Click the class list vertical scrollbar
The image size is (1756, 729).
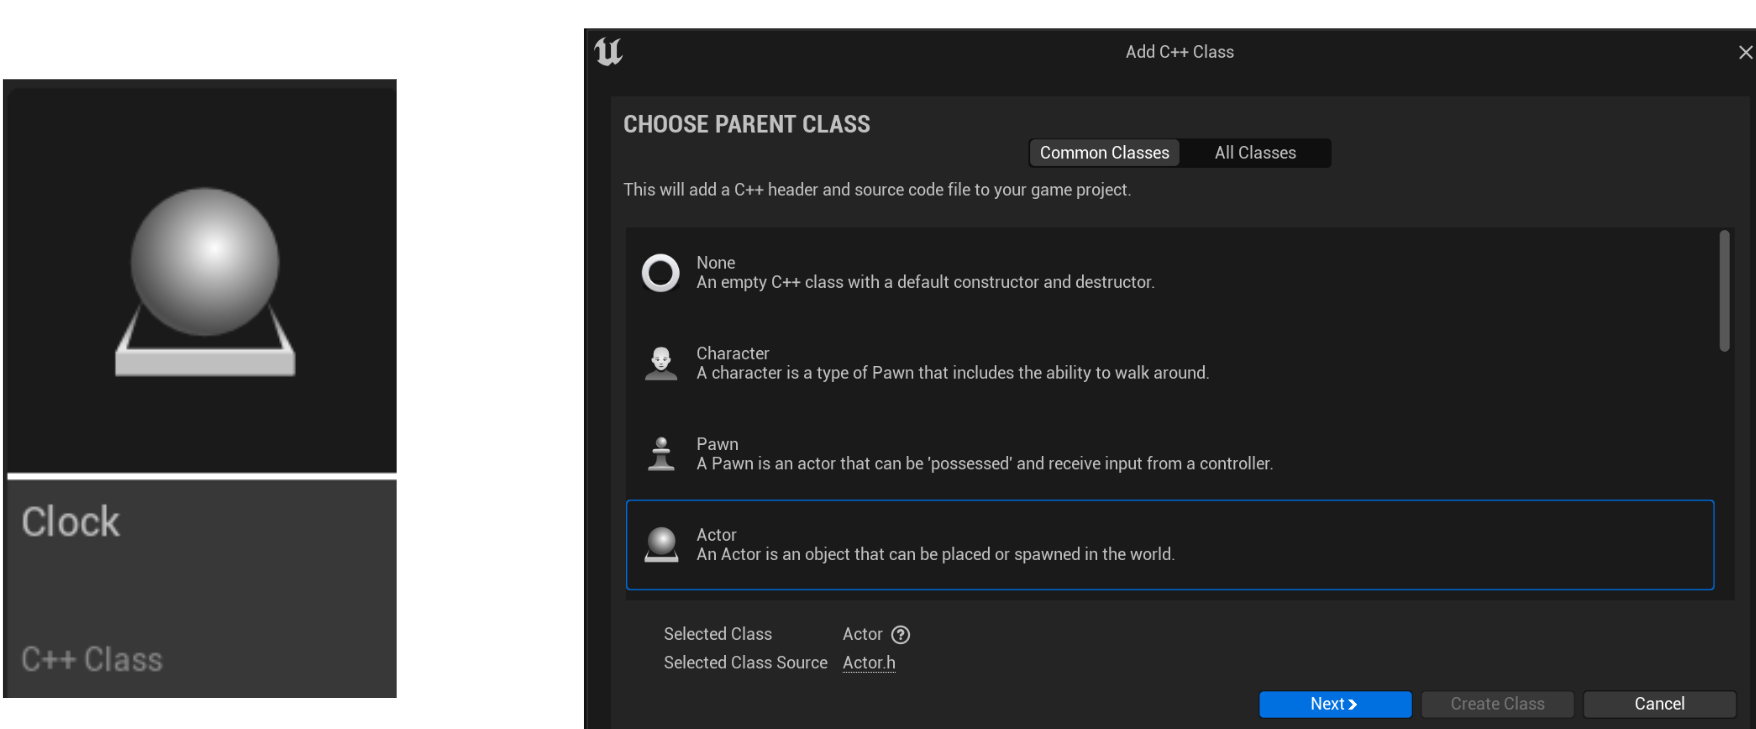tap(1724, 291)
